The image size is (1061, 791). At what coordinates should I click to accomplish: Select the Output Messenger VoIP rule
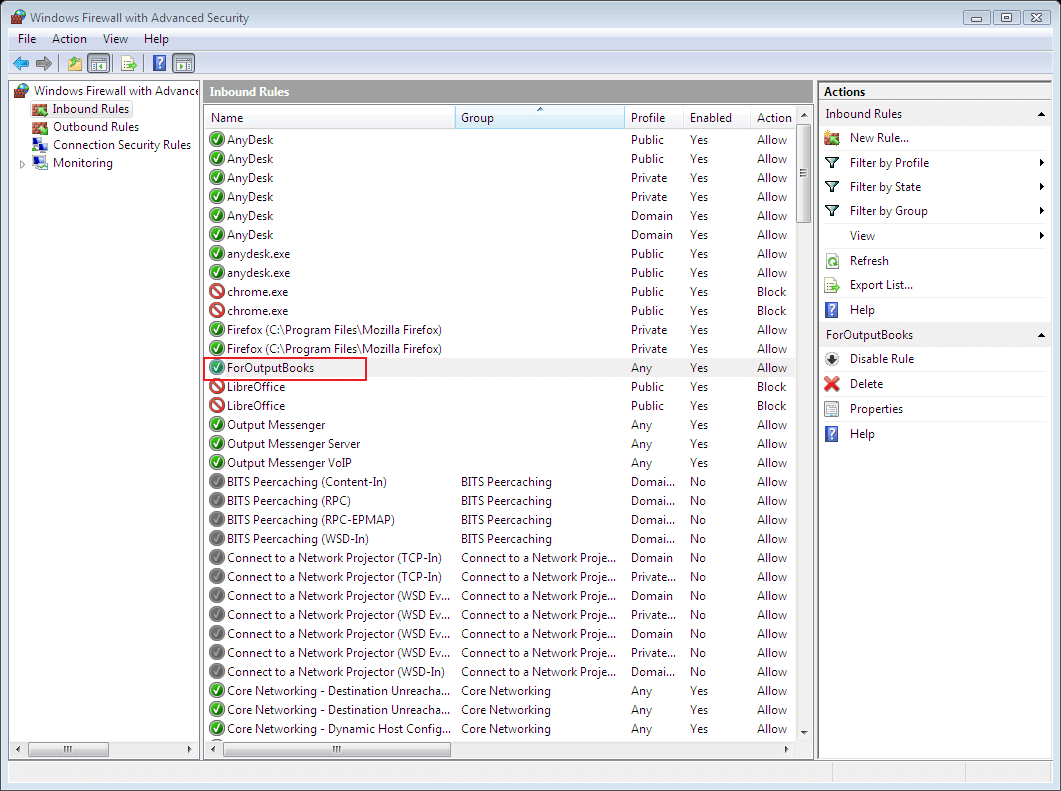click(x=499, y=463)
